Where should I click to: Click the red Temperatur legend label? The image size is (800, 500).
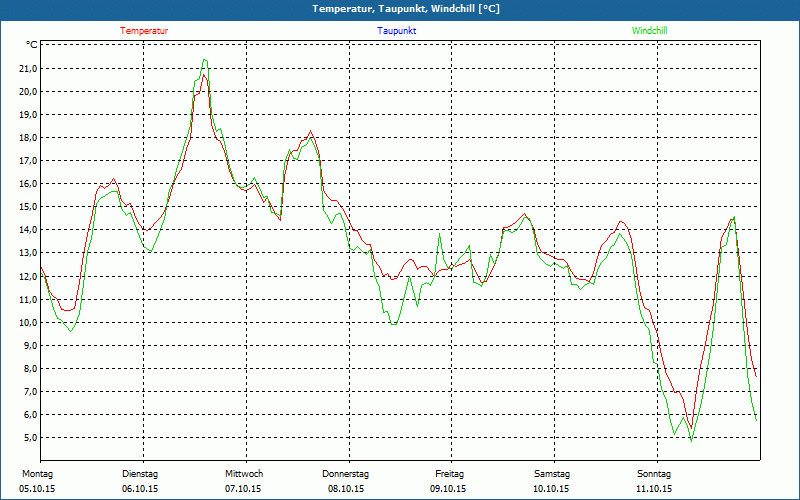pyautogui.click(x=144, y=31)
